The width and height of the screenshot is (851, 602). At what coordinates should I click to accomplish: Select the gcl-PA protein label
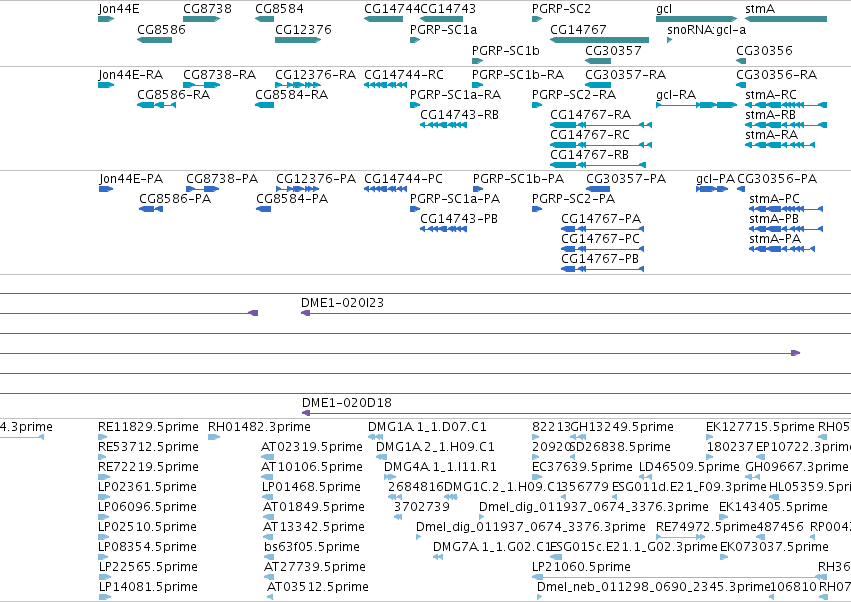715,179
